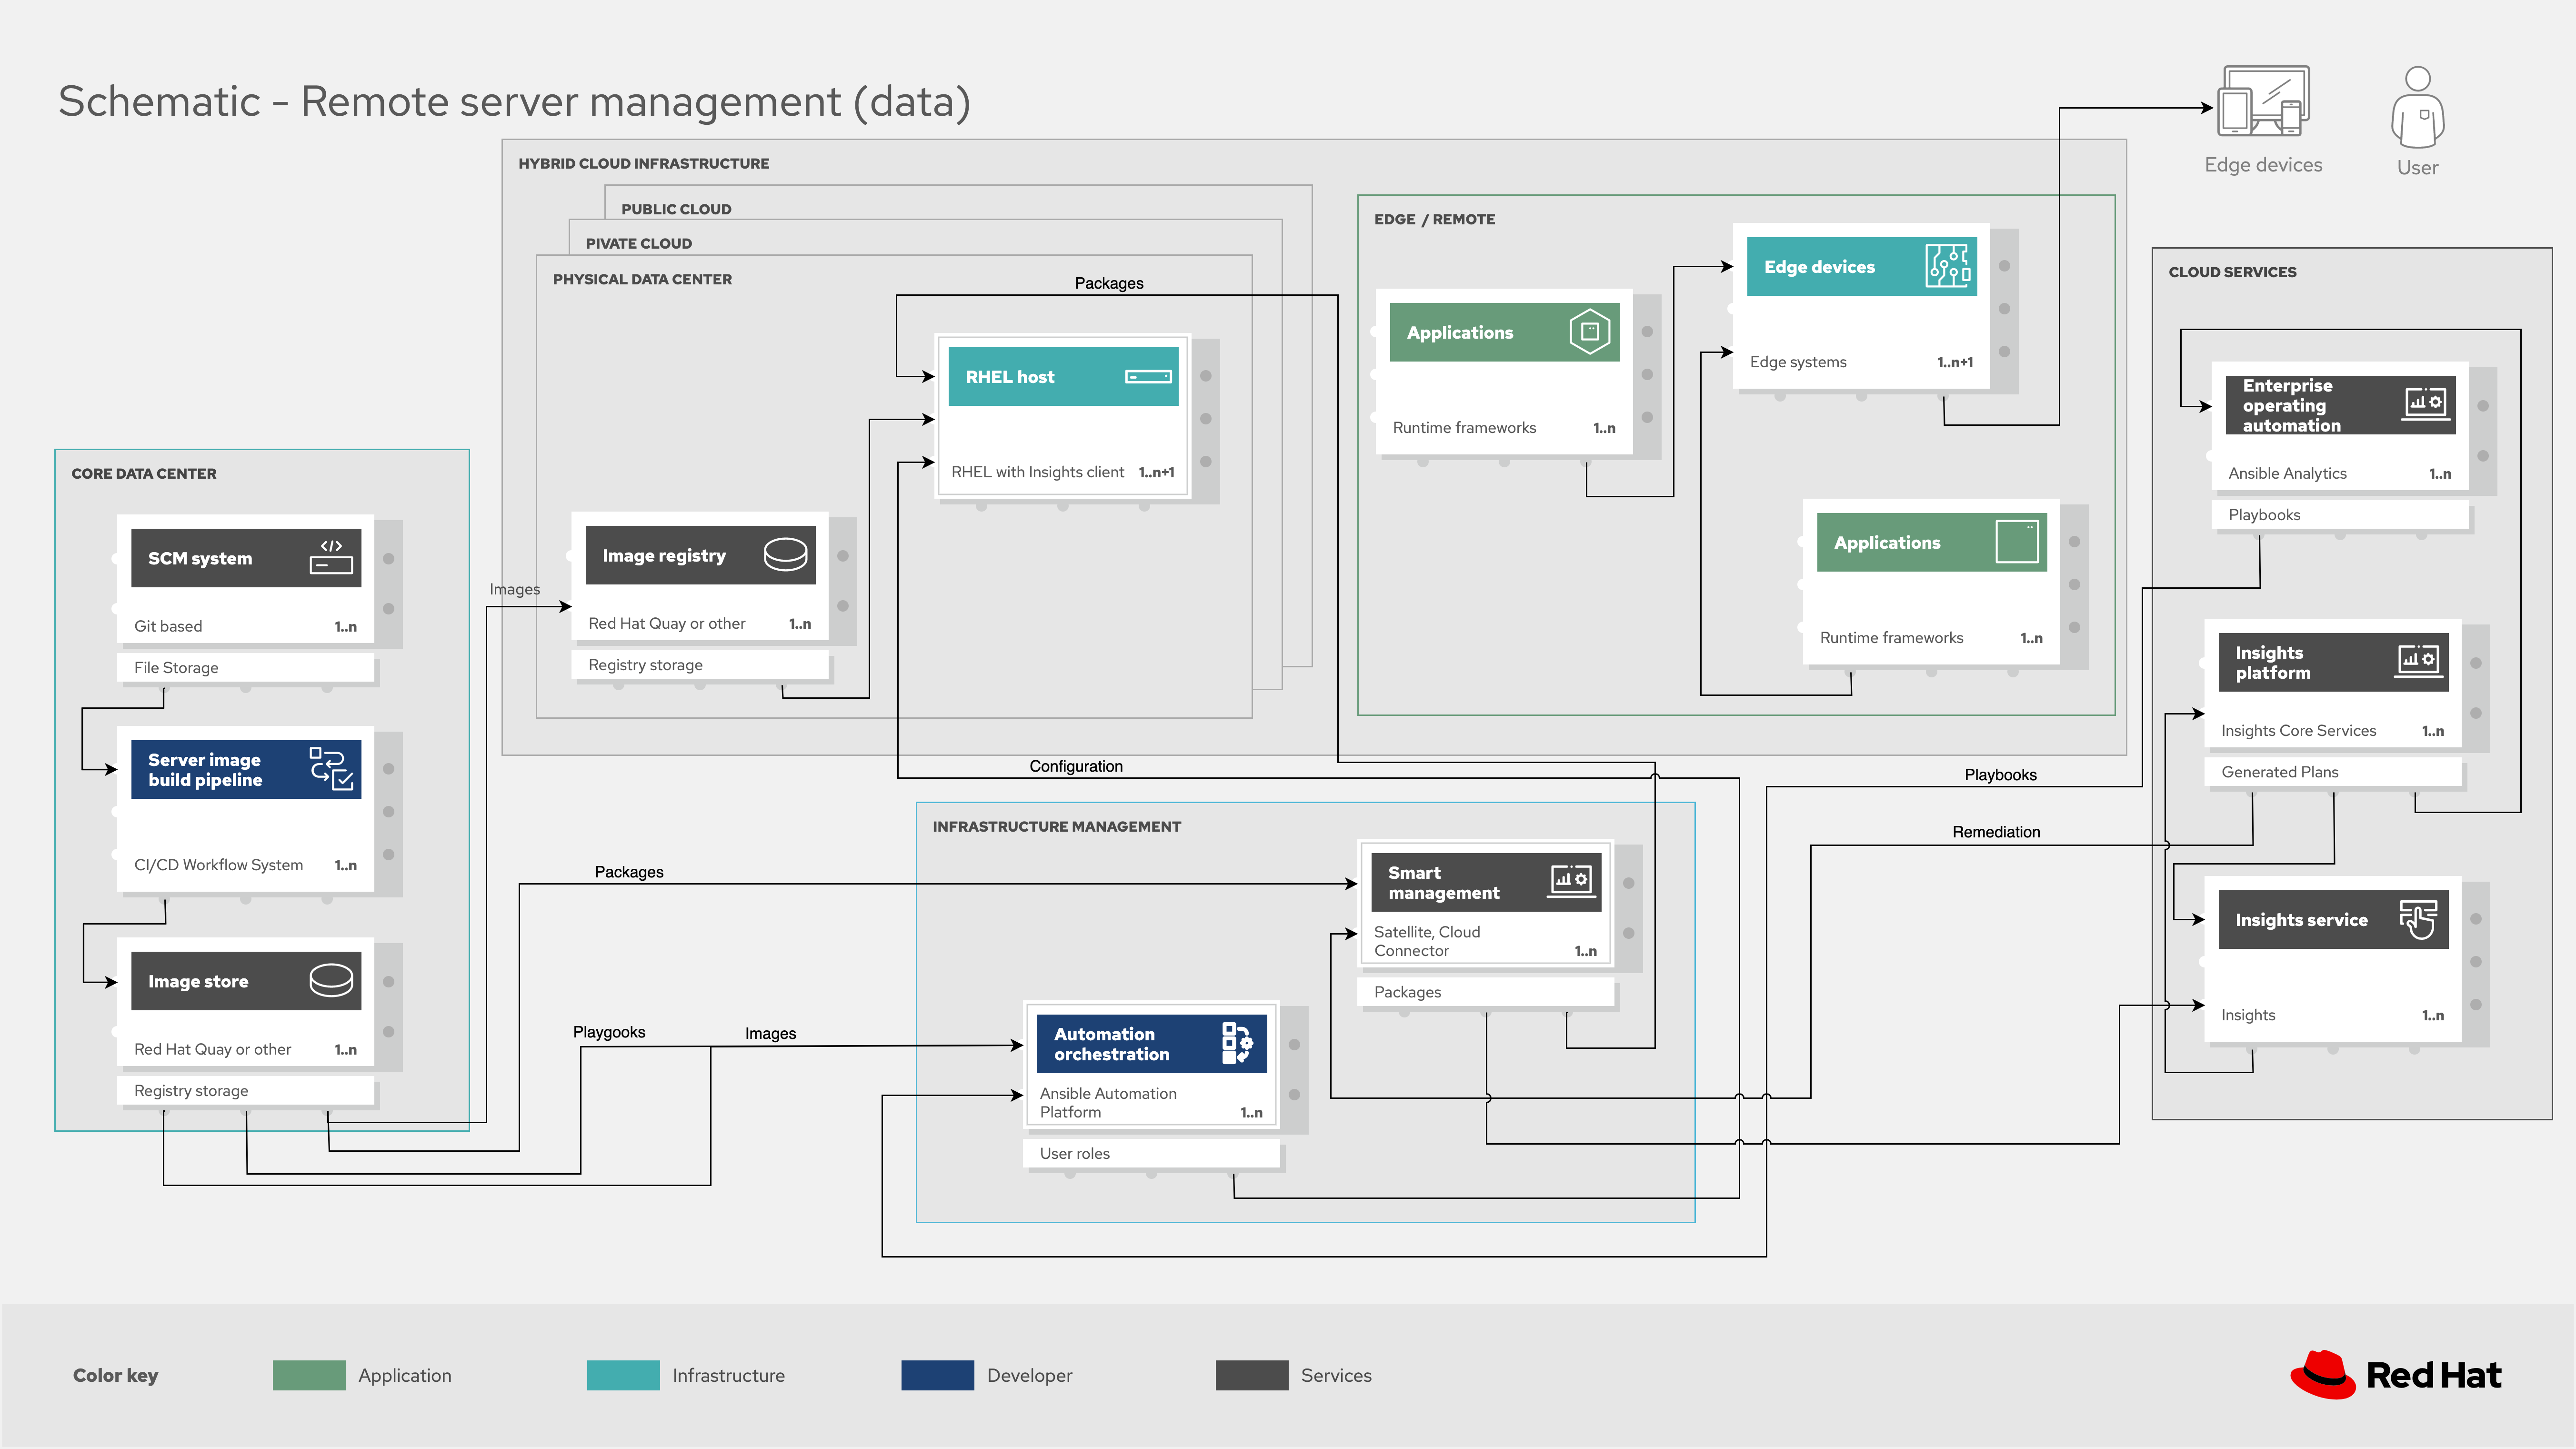
Task: Select the RHEL host header
Action: pyautogui.click(x=1063, y=376)
